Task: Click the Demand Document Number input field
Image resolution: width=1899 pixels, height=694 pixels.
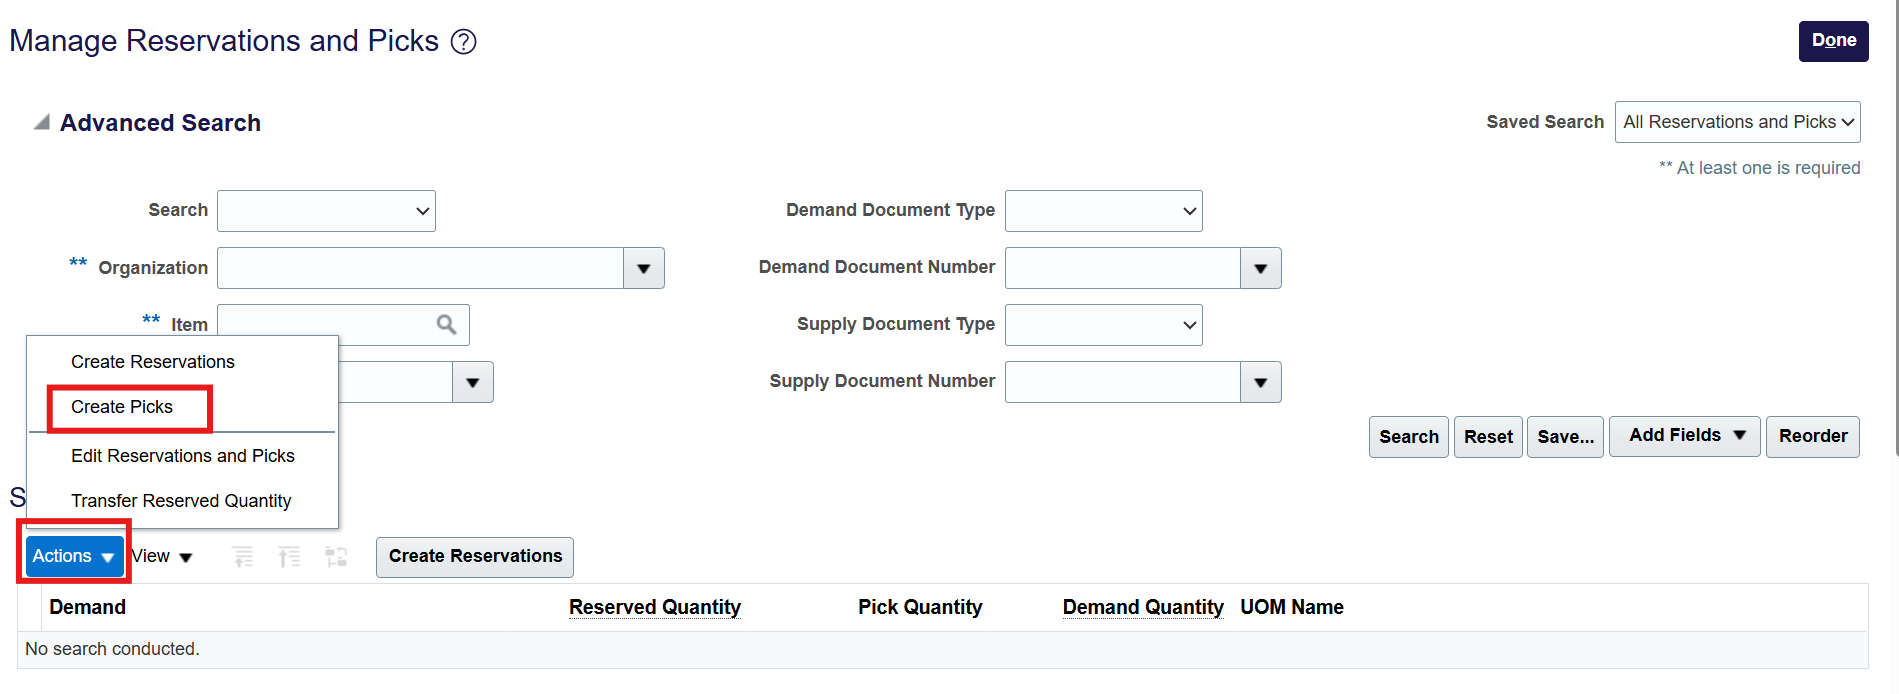Action: [x=1122, y=268]
